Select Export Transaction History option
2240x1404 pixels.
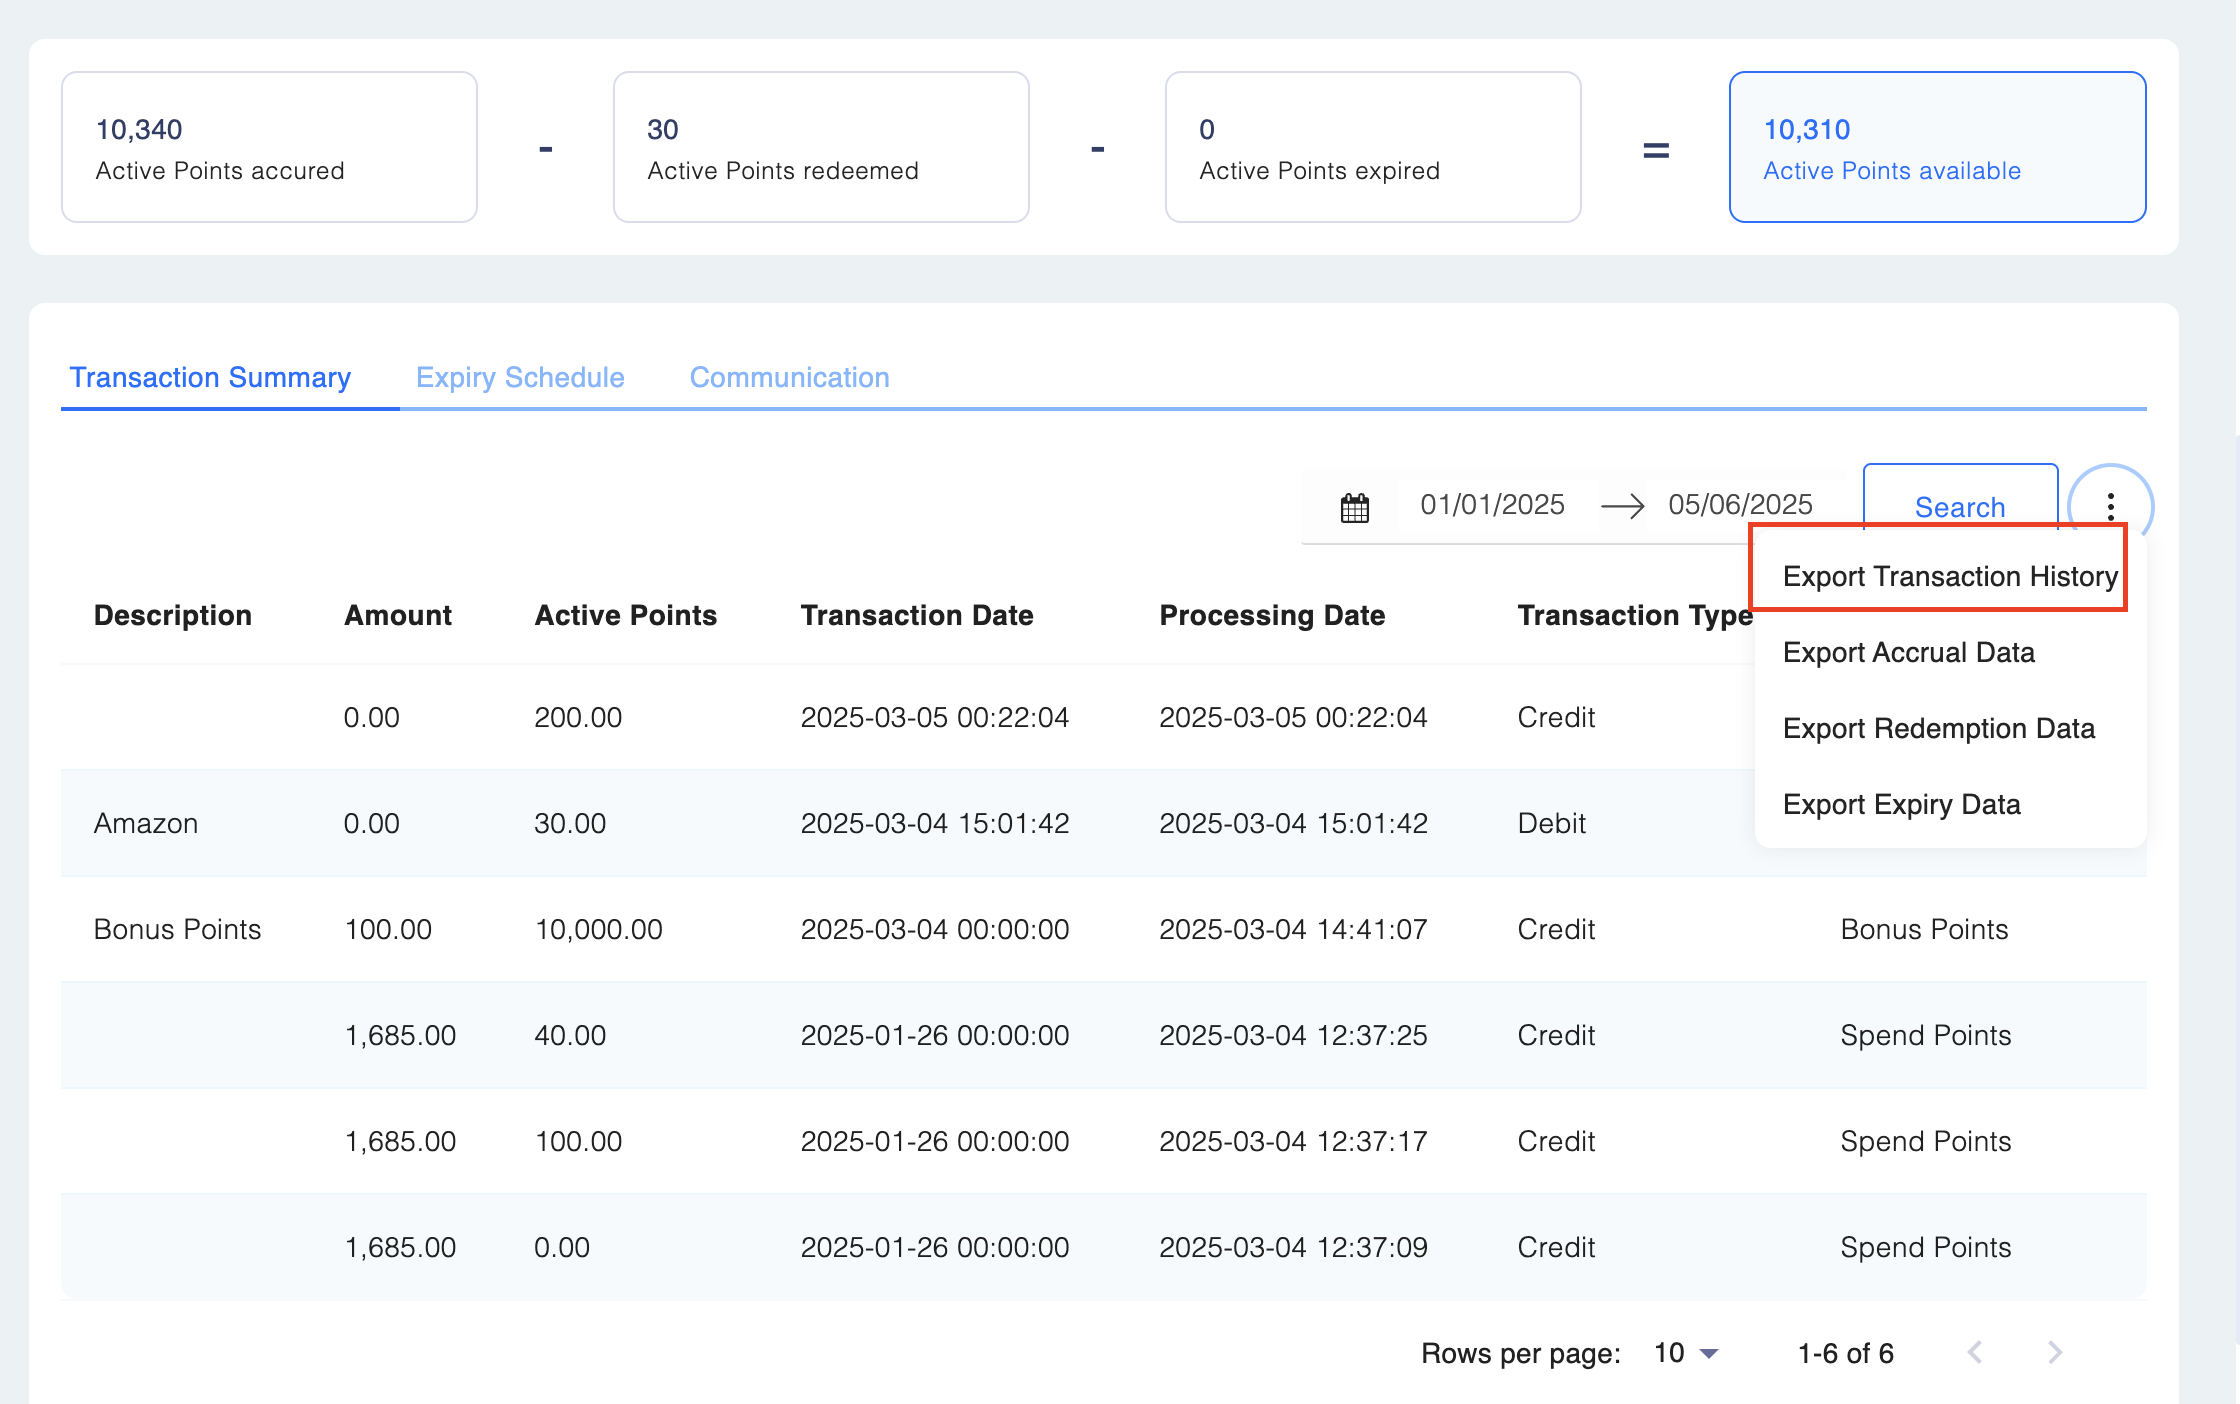[1949, 577]
